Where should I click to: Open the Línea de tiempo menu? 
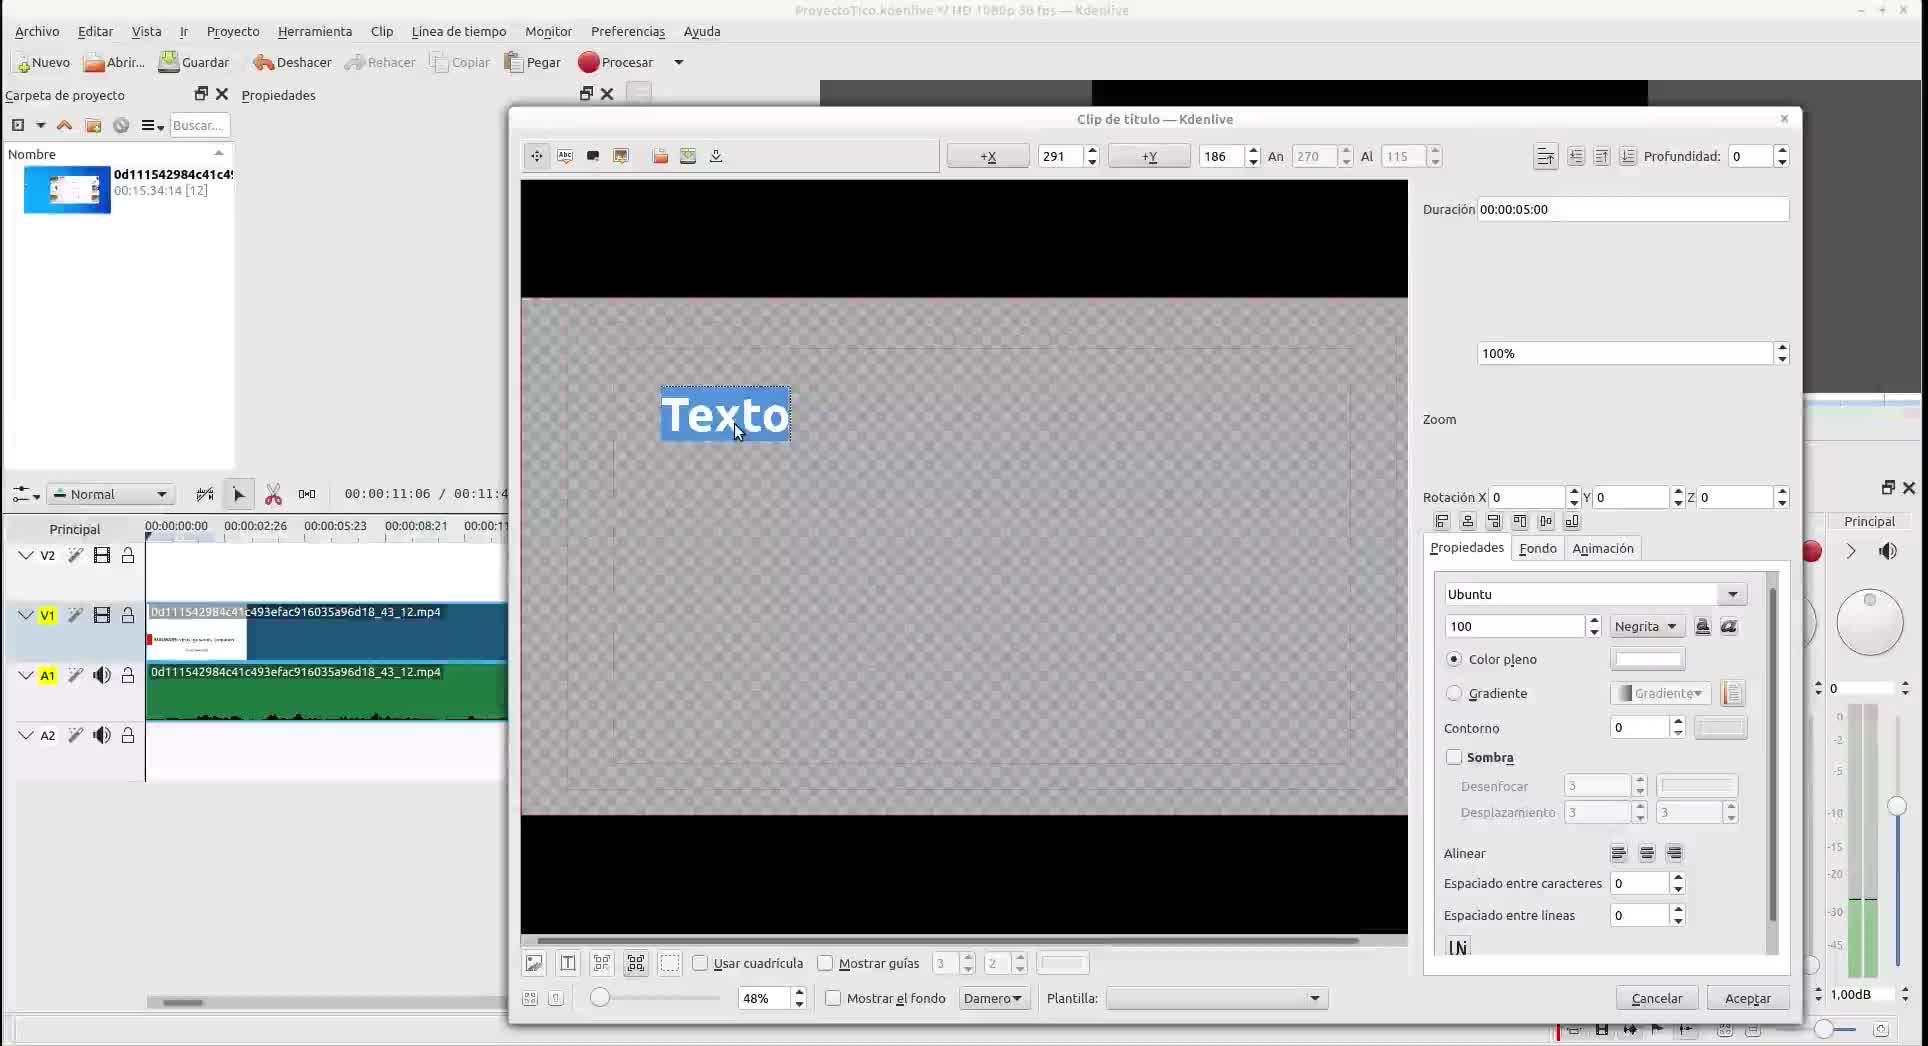tap(458, 31)
